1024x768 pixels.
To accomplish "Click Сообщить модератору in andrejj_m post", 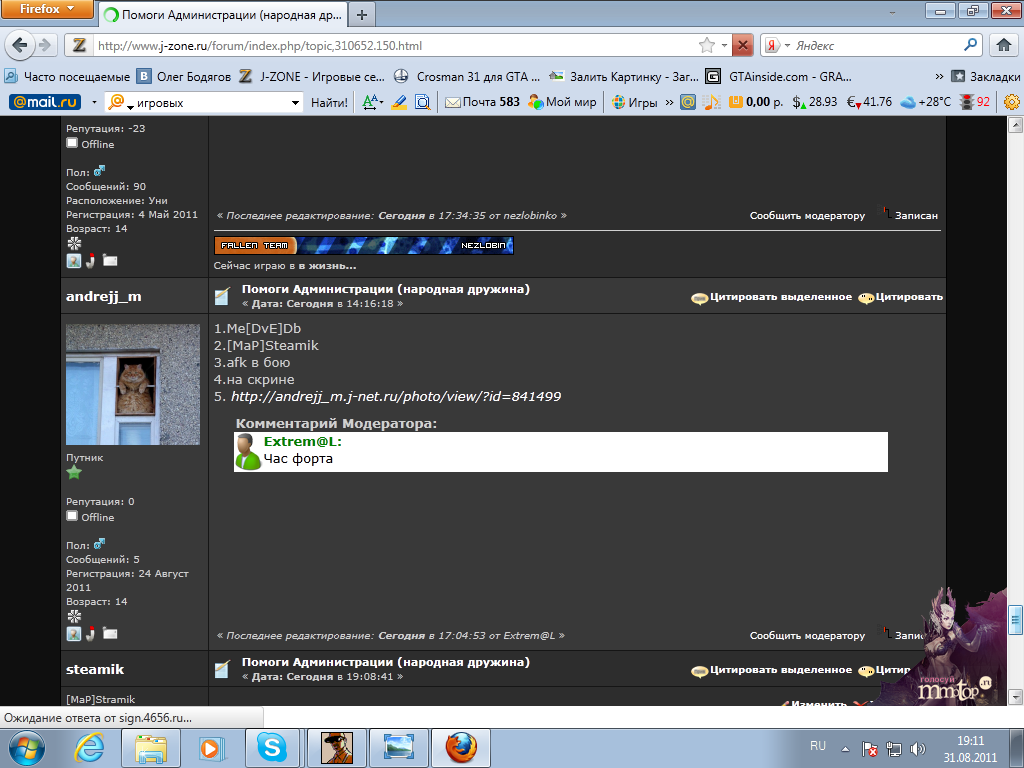I will tap(807, 635).
